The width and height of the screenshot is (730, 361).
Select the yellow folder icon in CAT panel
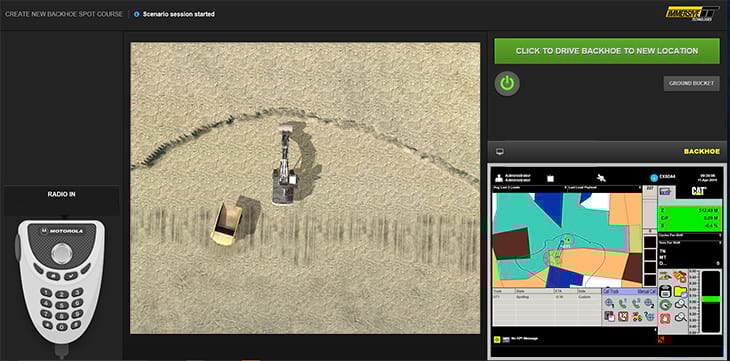[681, 292]
